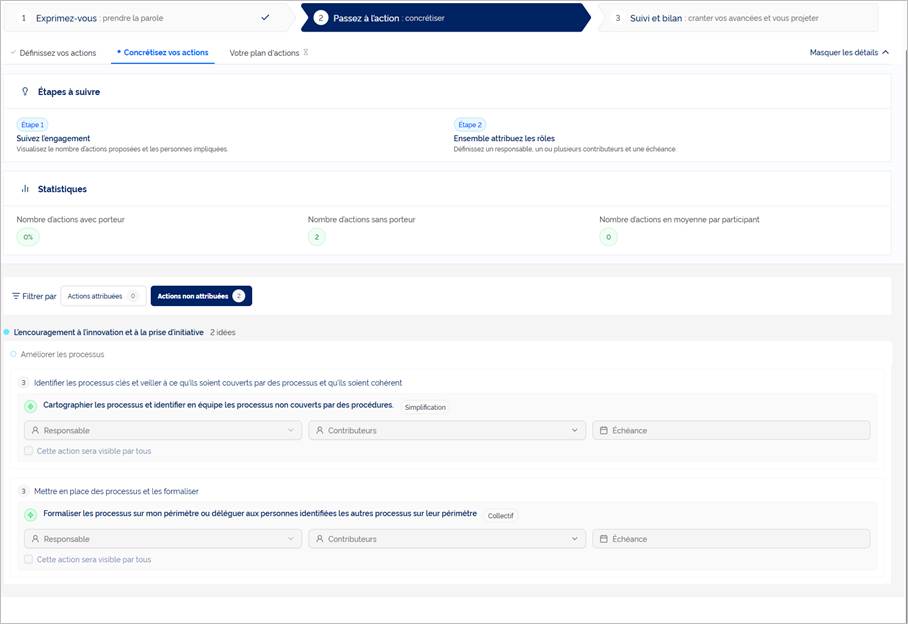Click the average actions per participant value 0

[609, 237]
